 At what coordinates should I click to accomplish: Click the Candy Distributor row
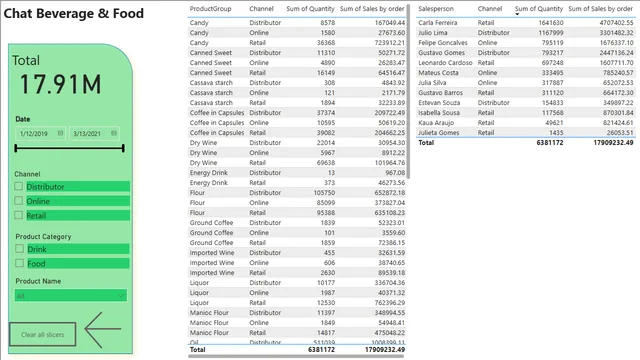coord(297,23)
